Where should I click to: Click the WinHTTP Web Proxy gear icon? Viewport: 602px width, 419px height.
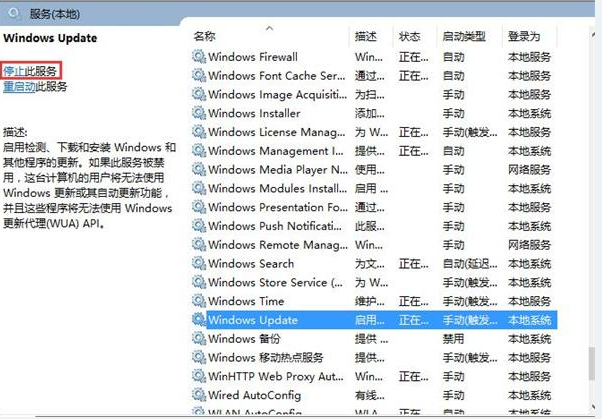[x=198, y=376]
